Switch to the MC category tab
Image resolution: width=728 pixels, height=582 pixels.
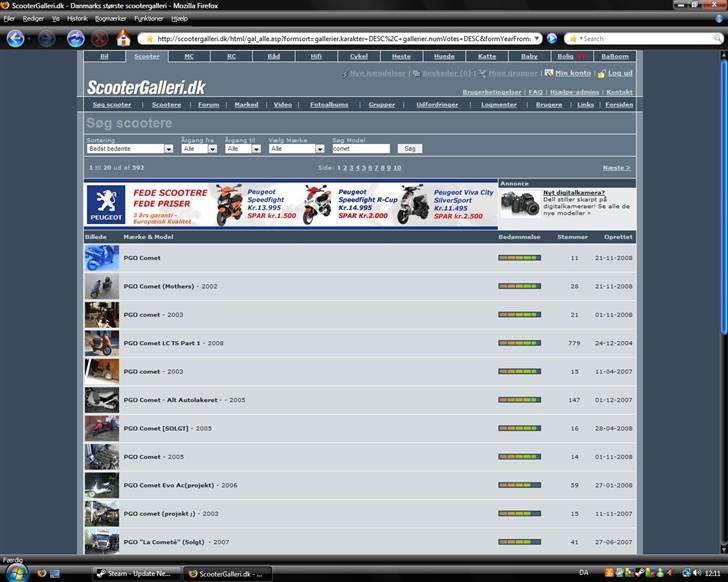point(189,57)
